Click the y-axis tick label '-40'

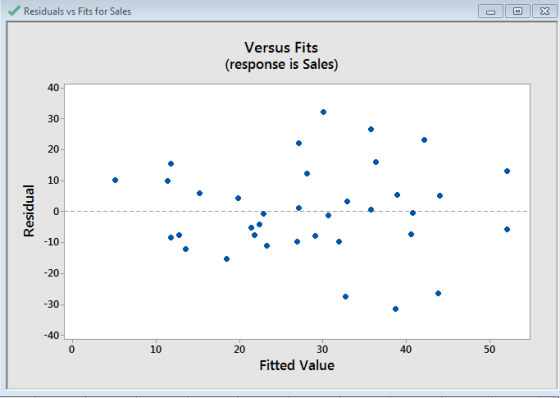(x=51, y=335)
